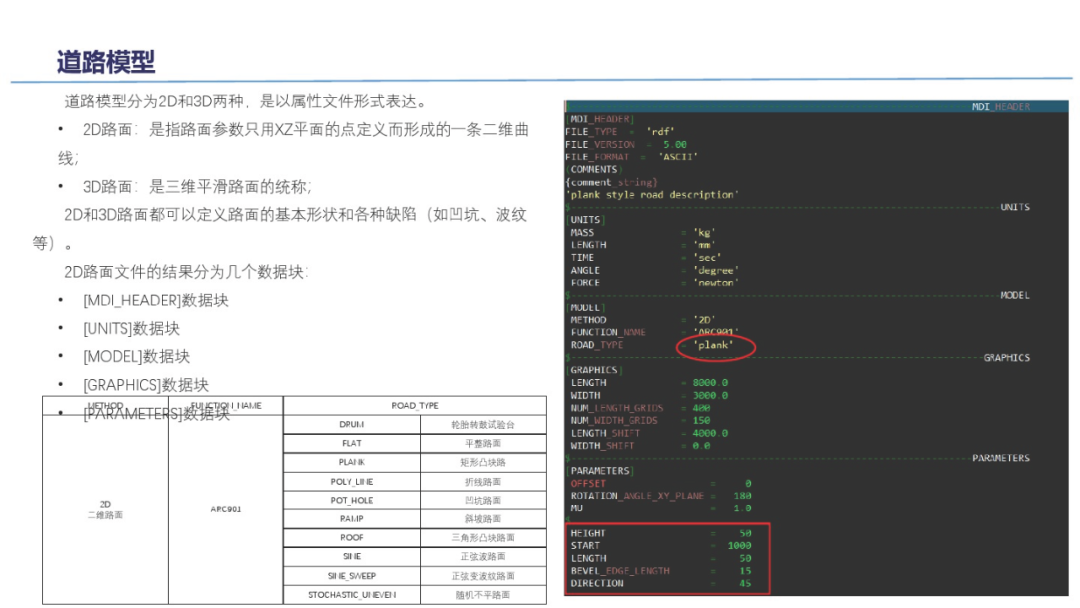Click the [MDI_HEADER]数据块 bullet item

coord(155,300)
